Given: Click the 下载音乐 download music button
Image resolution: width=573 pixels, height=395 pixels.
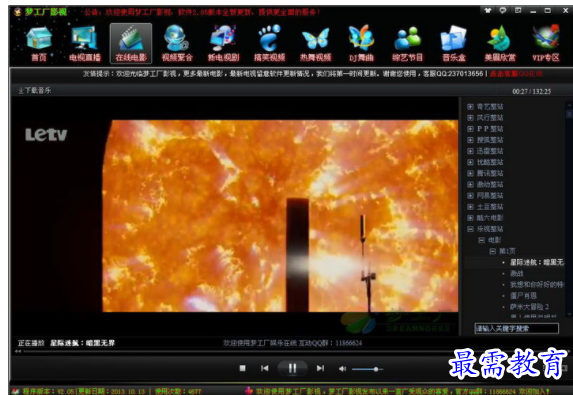Looking at the screenshot, I should pos(35,90).
